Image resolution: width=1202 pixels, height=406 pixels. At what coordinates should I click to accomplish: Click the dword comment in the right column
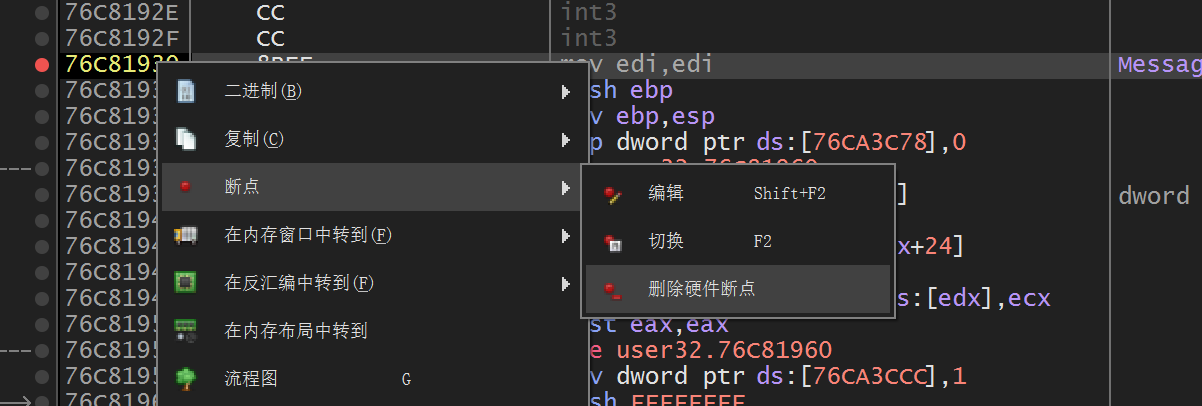[1153, 195]
